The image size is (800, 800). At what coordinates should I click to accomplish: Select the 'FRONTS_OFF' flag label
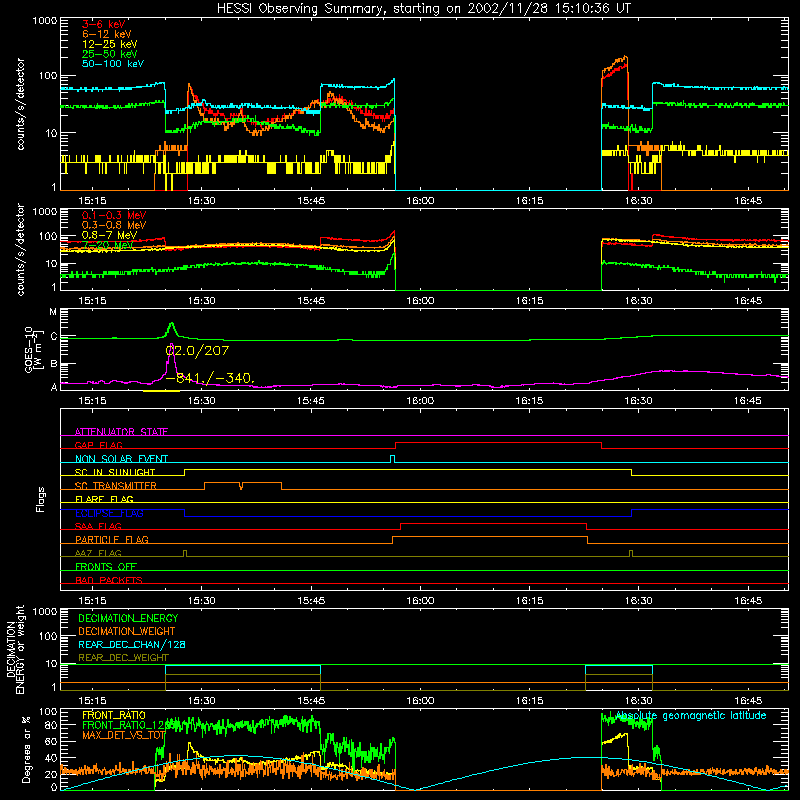click(x=106, y=566)
